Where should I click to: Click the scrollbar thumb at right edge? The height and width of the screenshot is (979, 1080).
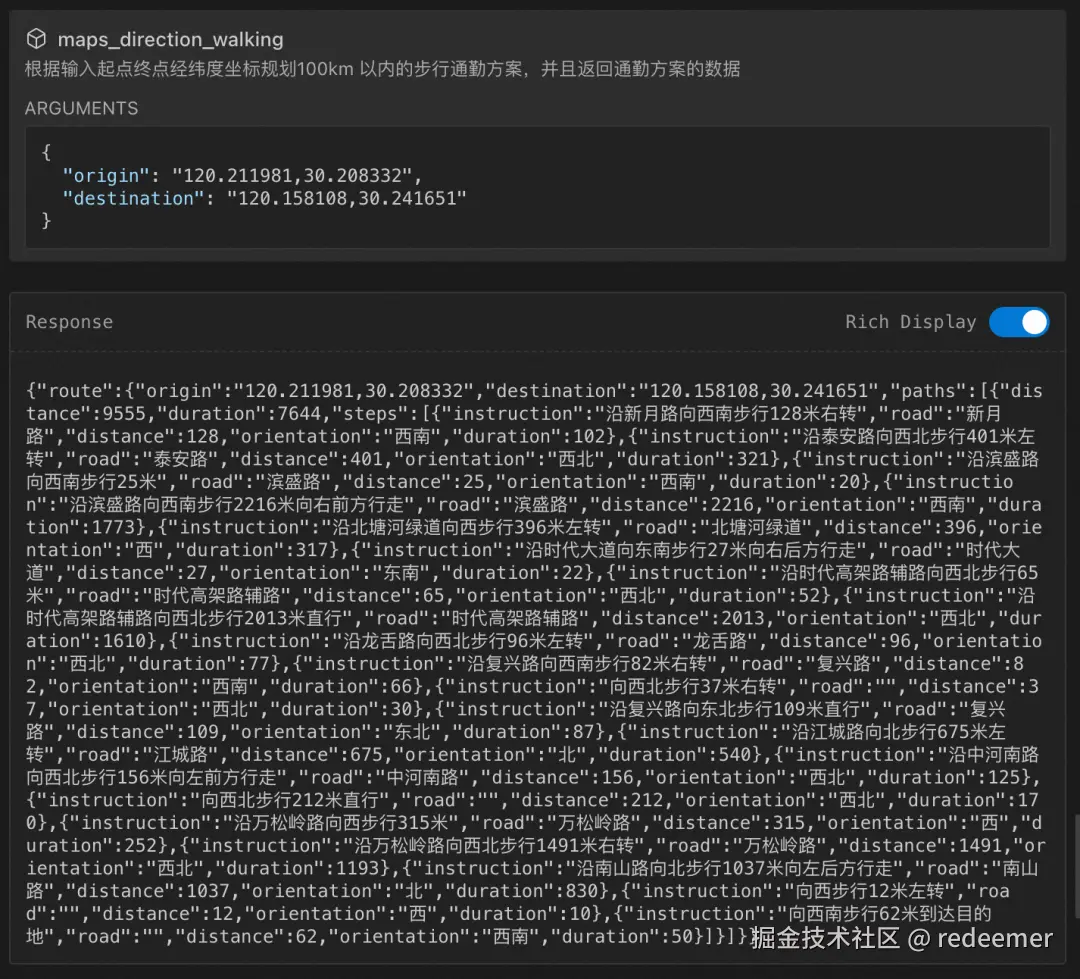click(x=1076, y=867)
